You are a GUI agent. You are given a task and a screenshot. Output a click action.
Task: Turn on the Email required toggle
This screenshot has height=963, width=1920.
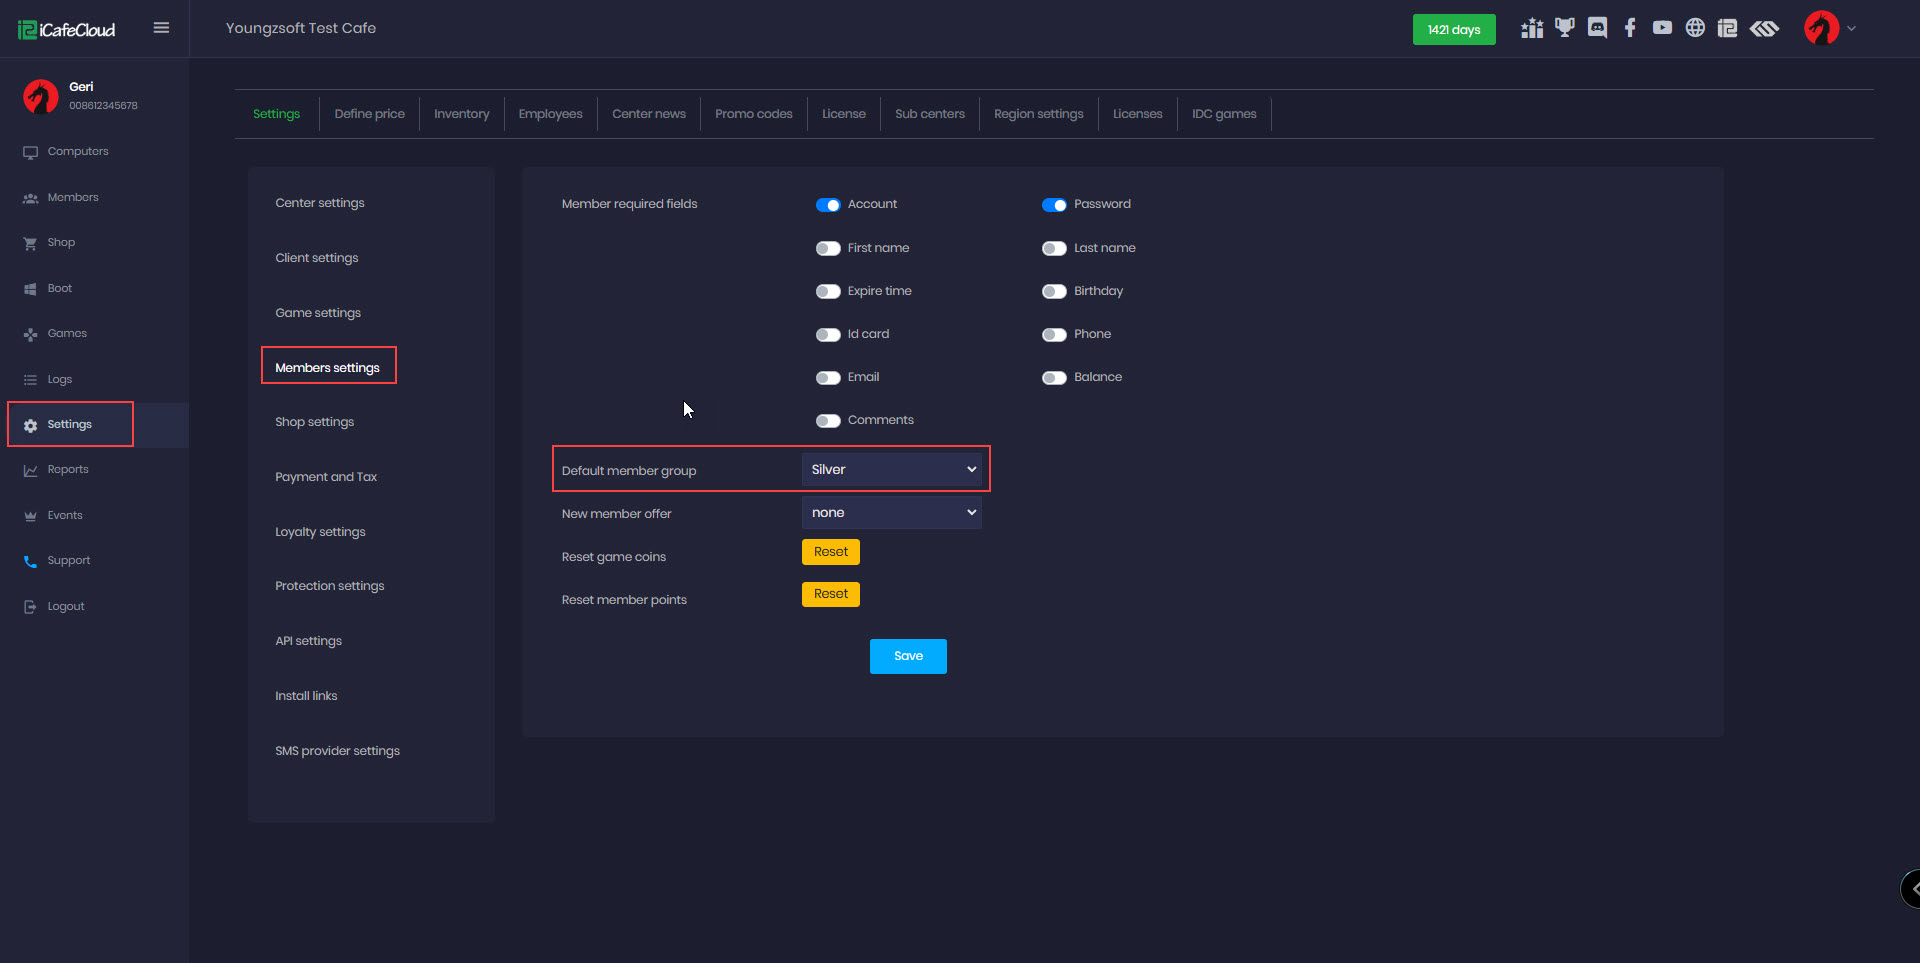pos(828,378)
